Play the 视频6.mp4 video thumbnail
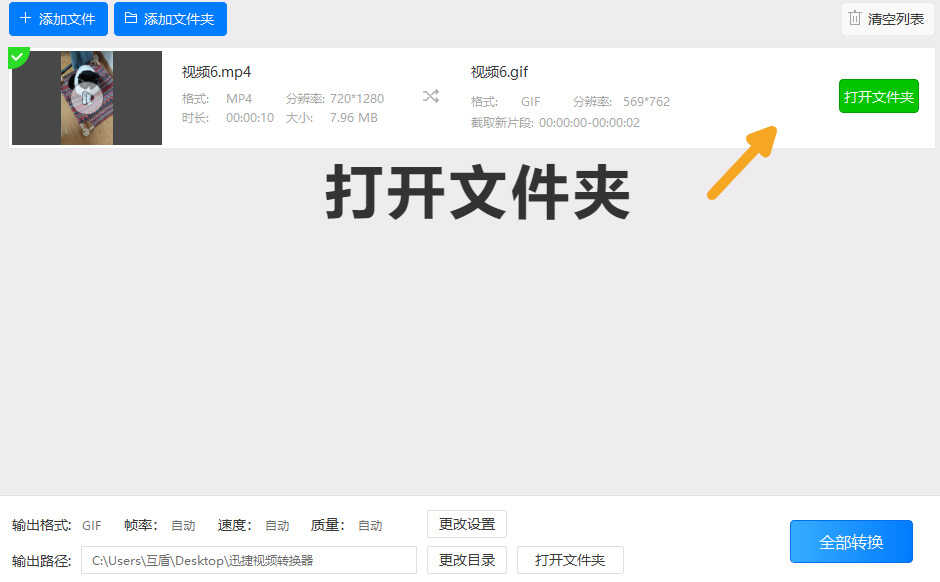This screenshot has height=582, width=940. point(87,98)
